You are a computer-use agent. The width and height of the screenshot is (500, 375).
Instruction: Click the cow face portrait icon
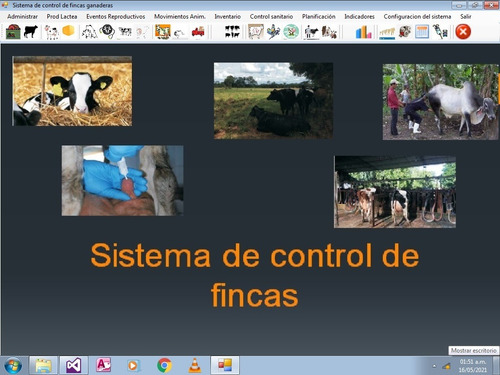click(x=405, y=32)
